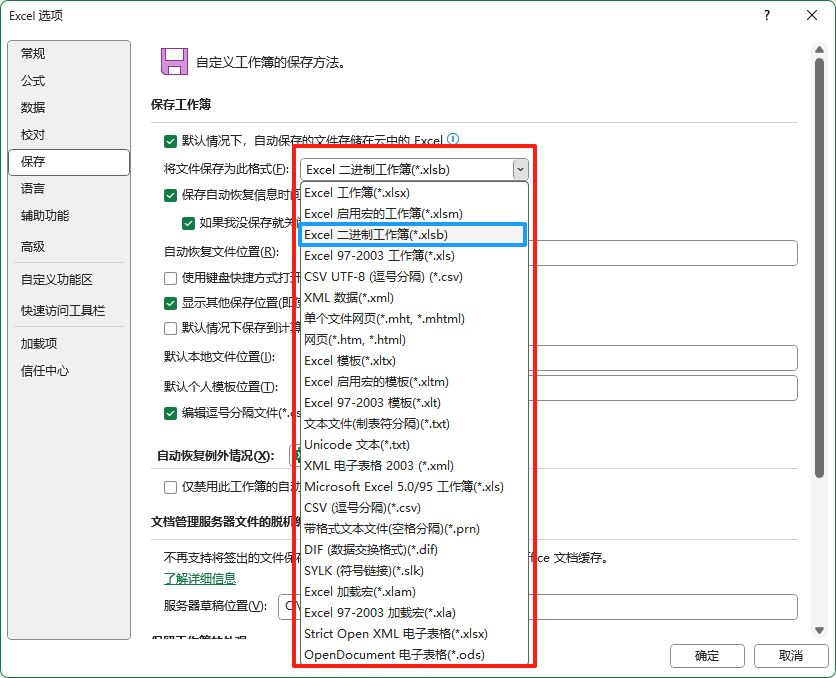
Task: Click the vertical scrollbar thumb
Action: coord(819,268)
